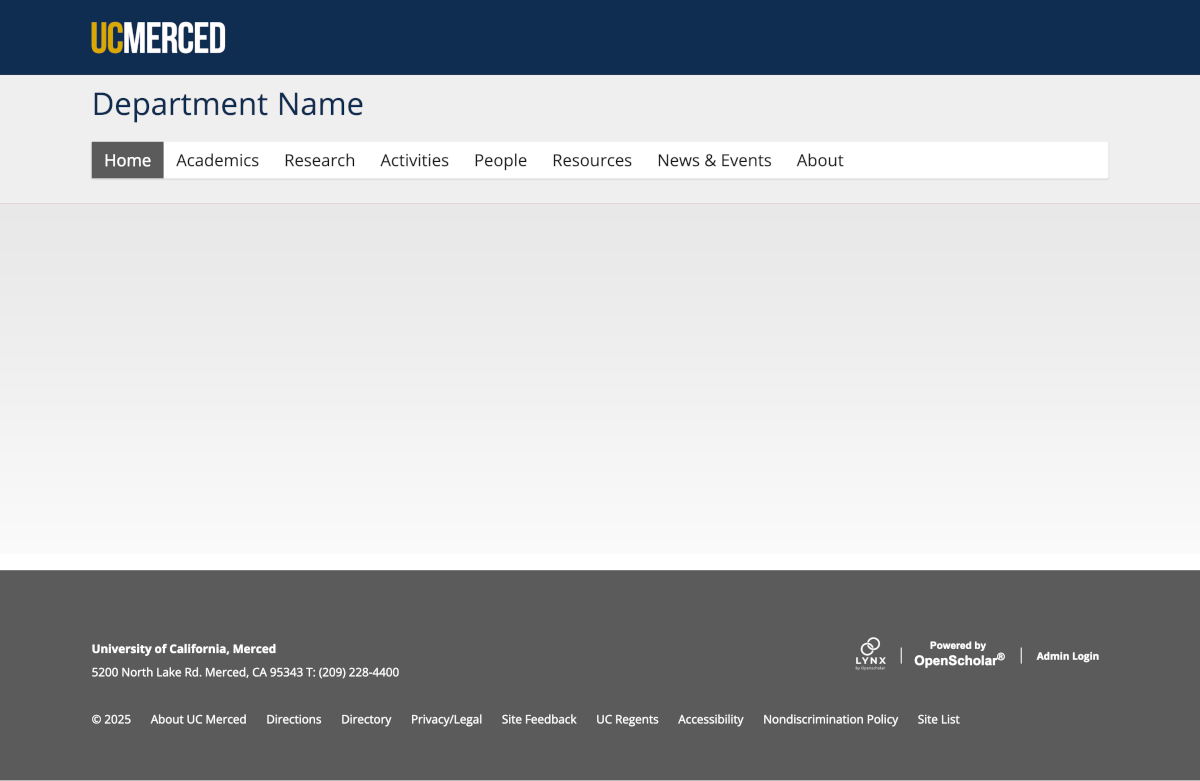The height and width of the screenshot is (781, 1200).
Task: Open the Accessibility footer link
Action: pyautogui.click(x=711, y=719)
